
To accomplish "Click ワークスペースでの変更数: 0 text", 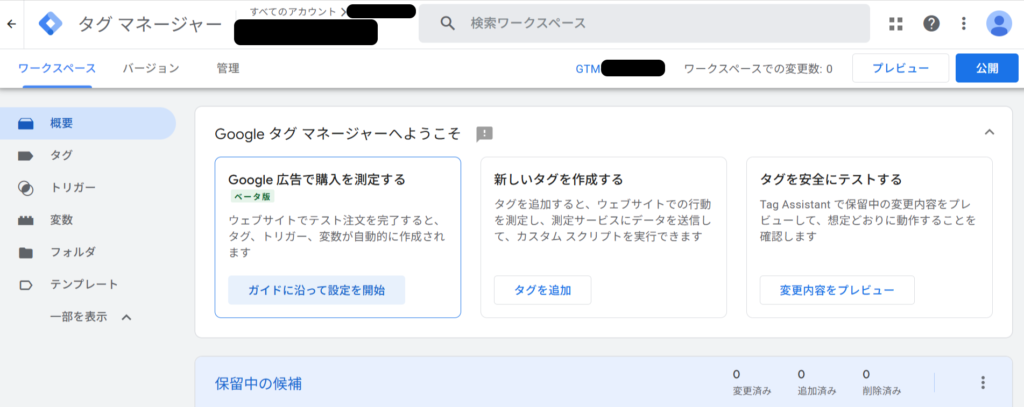I will [758, 69].
